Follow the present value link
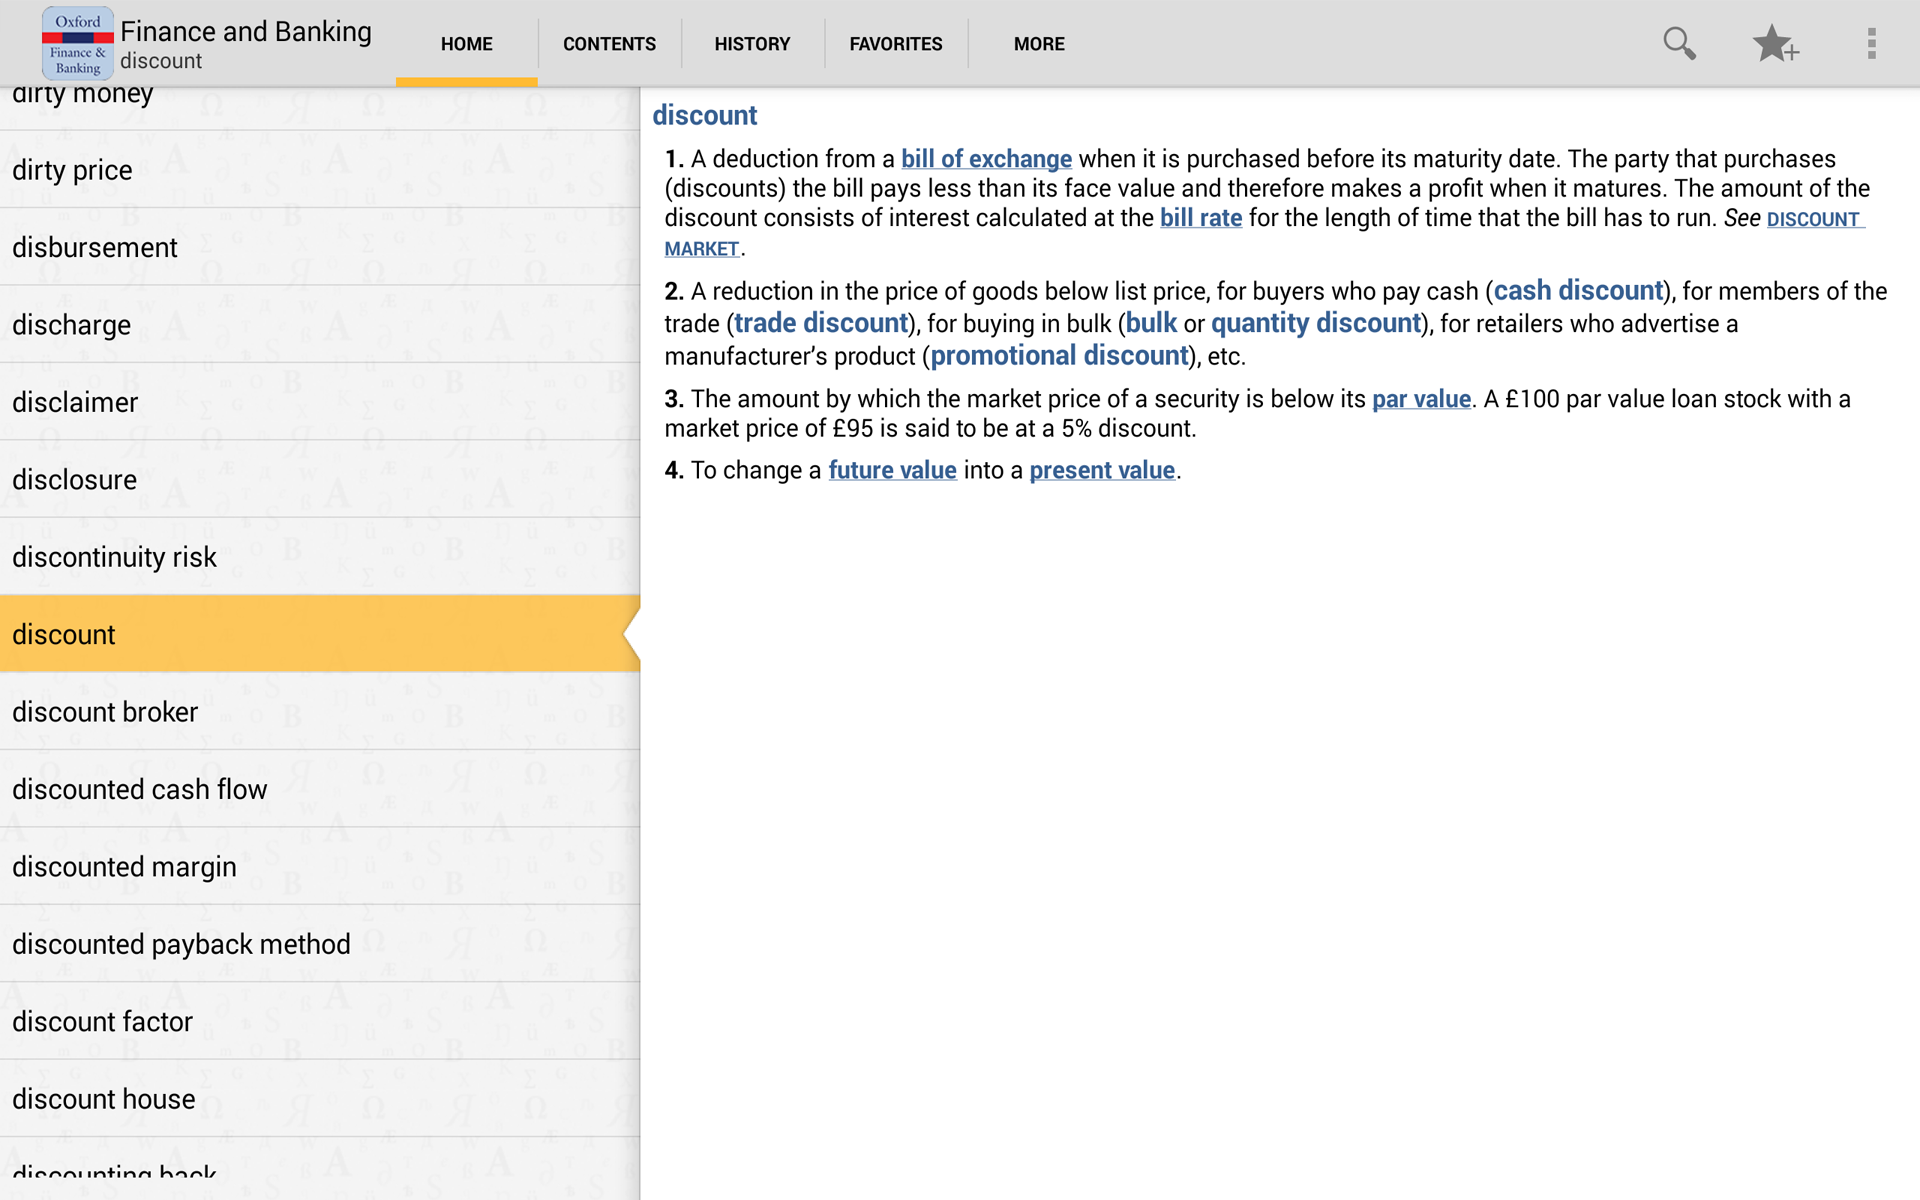The width and height of the screenshot is (1920, 1200). coord(1101,469)
